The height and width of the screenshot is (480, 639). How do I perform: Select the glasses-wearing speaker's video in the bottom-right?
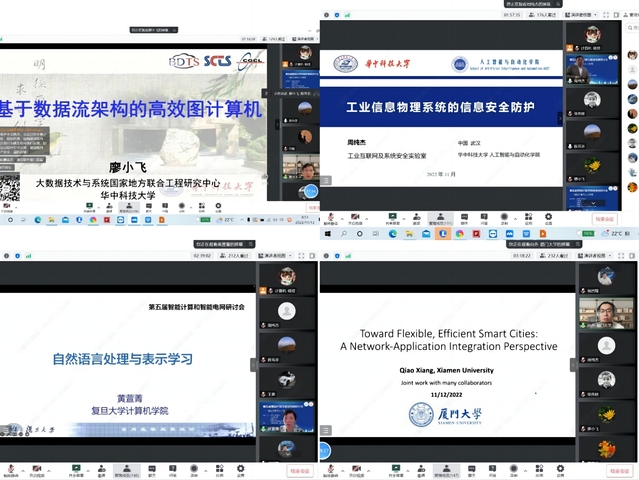click(606, 314)
